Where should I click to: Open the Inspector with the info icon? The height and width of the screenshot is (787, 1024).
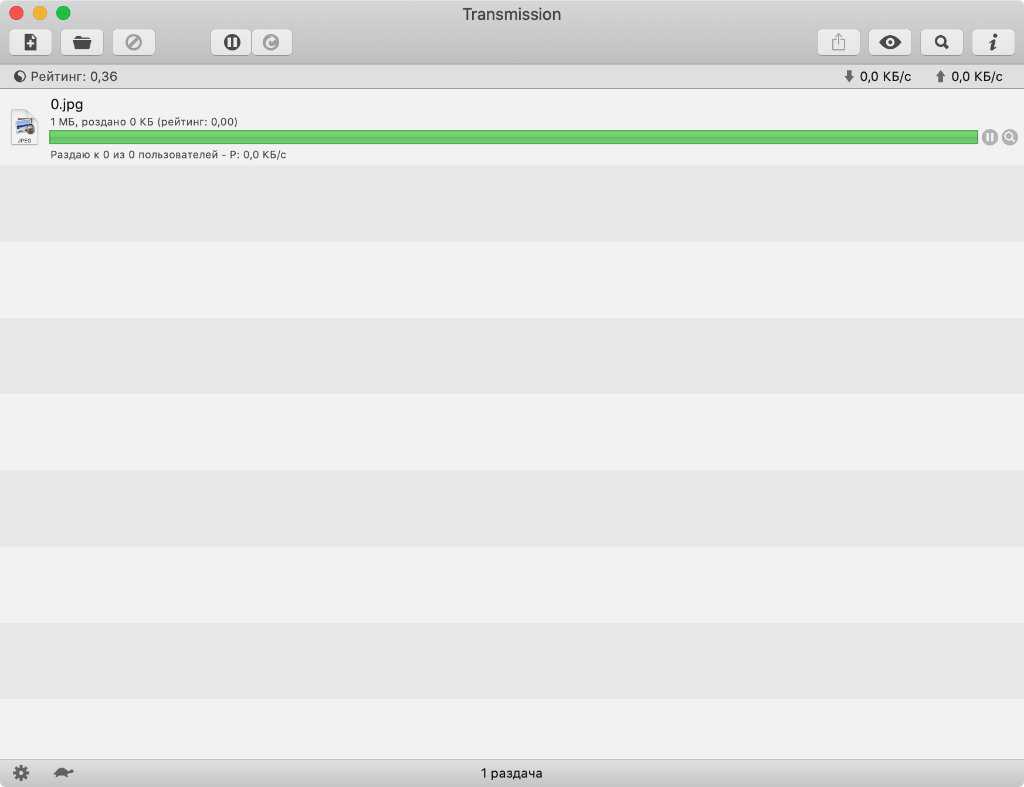[993, 42]
